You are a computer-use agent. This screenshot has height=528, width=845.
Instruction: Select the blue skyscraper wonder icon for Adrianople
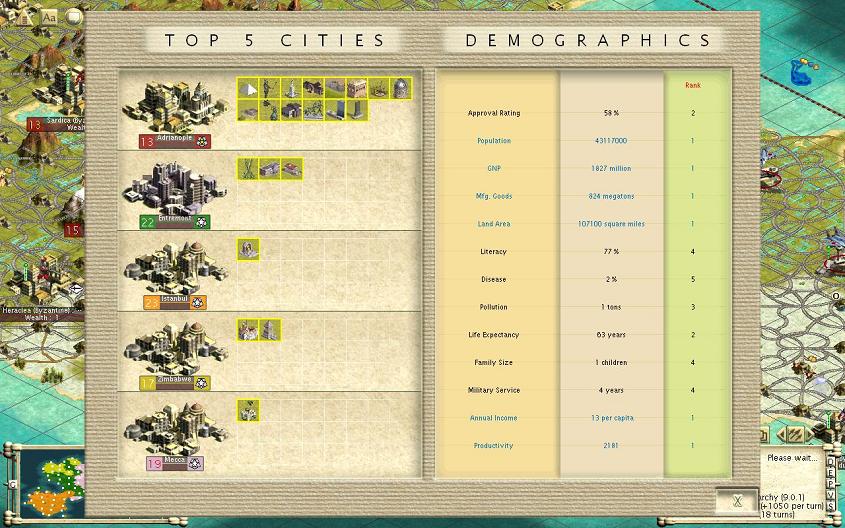point(335,110)
